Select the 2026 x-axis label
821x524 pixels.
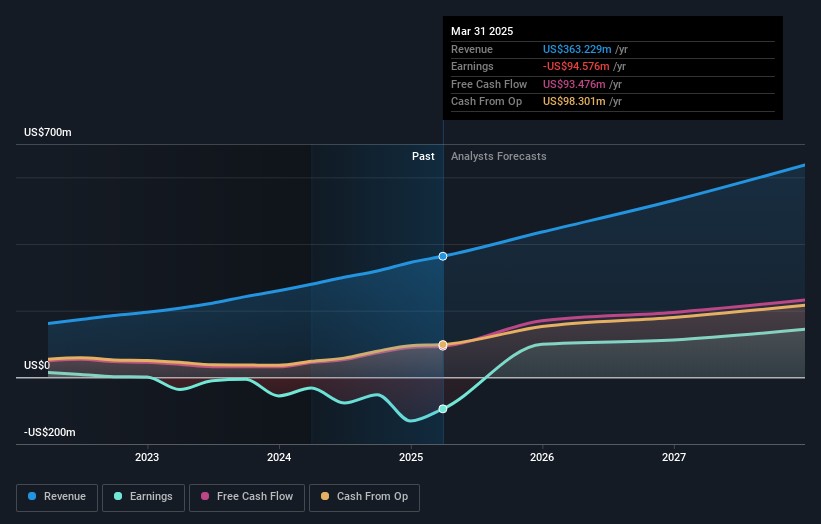(542, 458)
